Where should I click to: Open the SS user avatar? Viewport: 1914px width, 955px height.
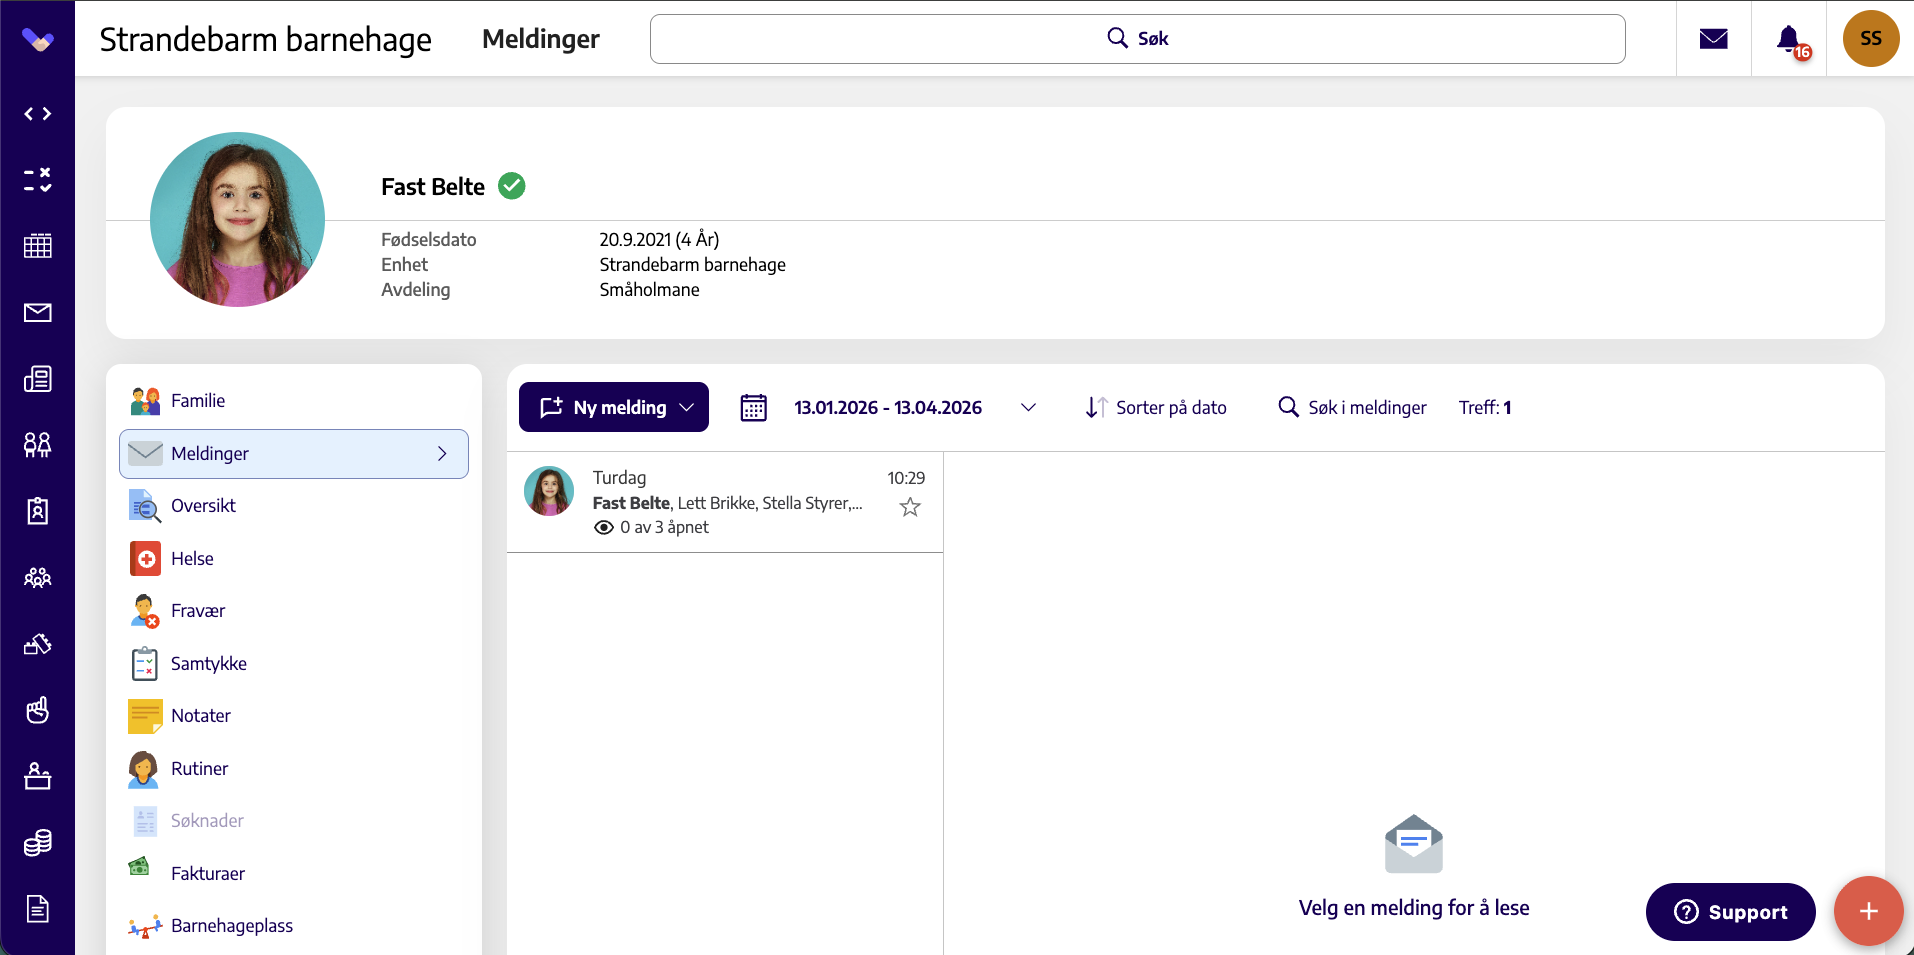pos(1871,39)
